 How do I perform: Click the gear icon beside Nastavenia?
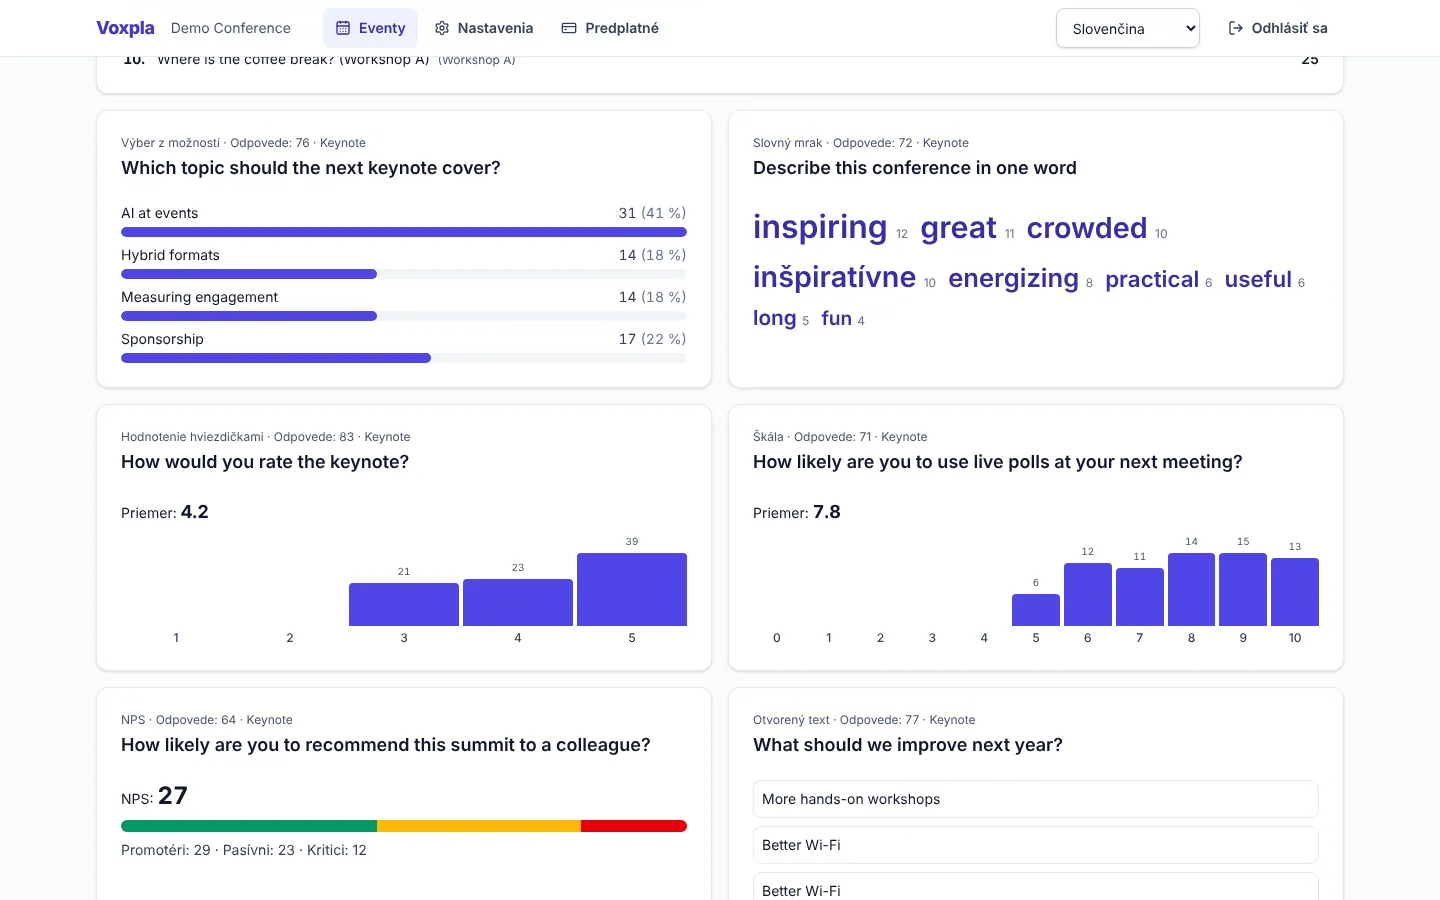click(442, 28)
